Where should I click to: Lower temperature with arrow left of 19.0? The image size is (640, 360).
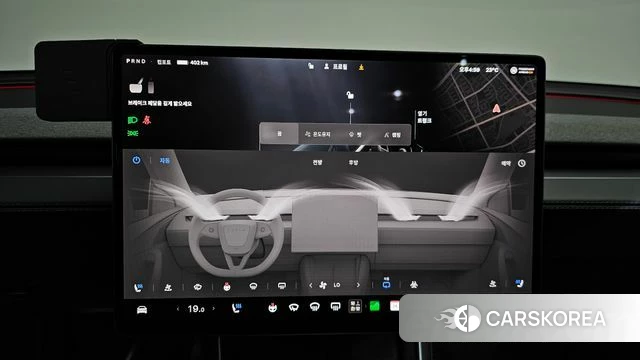(178, 309)
